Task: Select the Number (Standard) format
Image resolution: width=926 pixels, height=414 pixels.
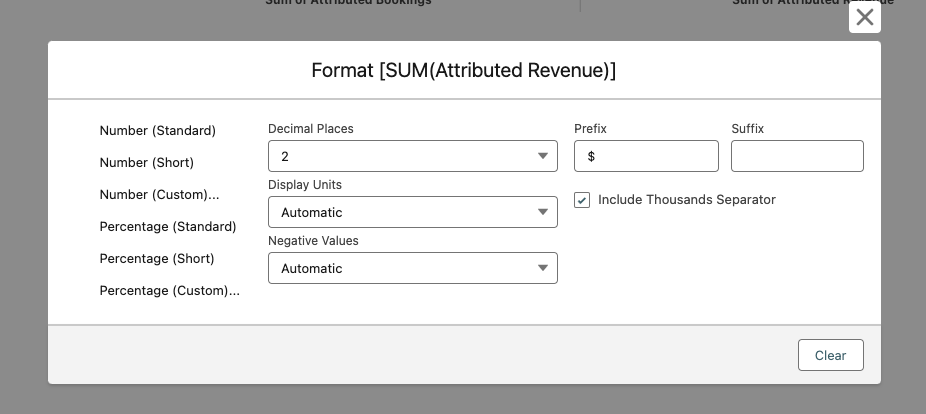Action: coord(157,131)
